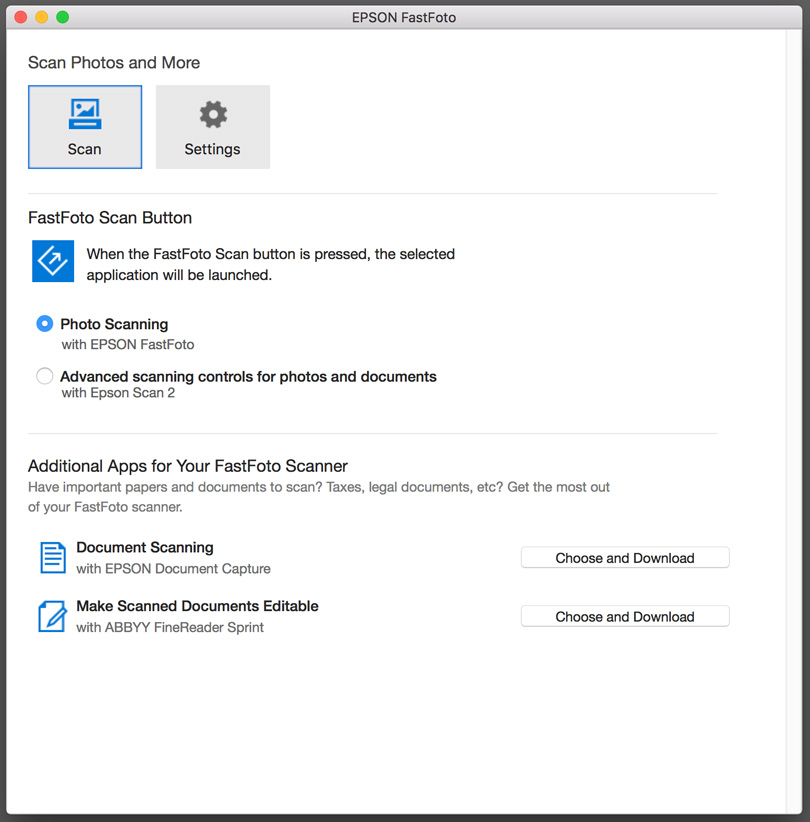Image resolution: width=810 pixels, height=822 pixels.
Task: Open the Scan tile
Action: [85, 127]
